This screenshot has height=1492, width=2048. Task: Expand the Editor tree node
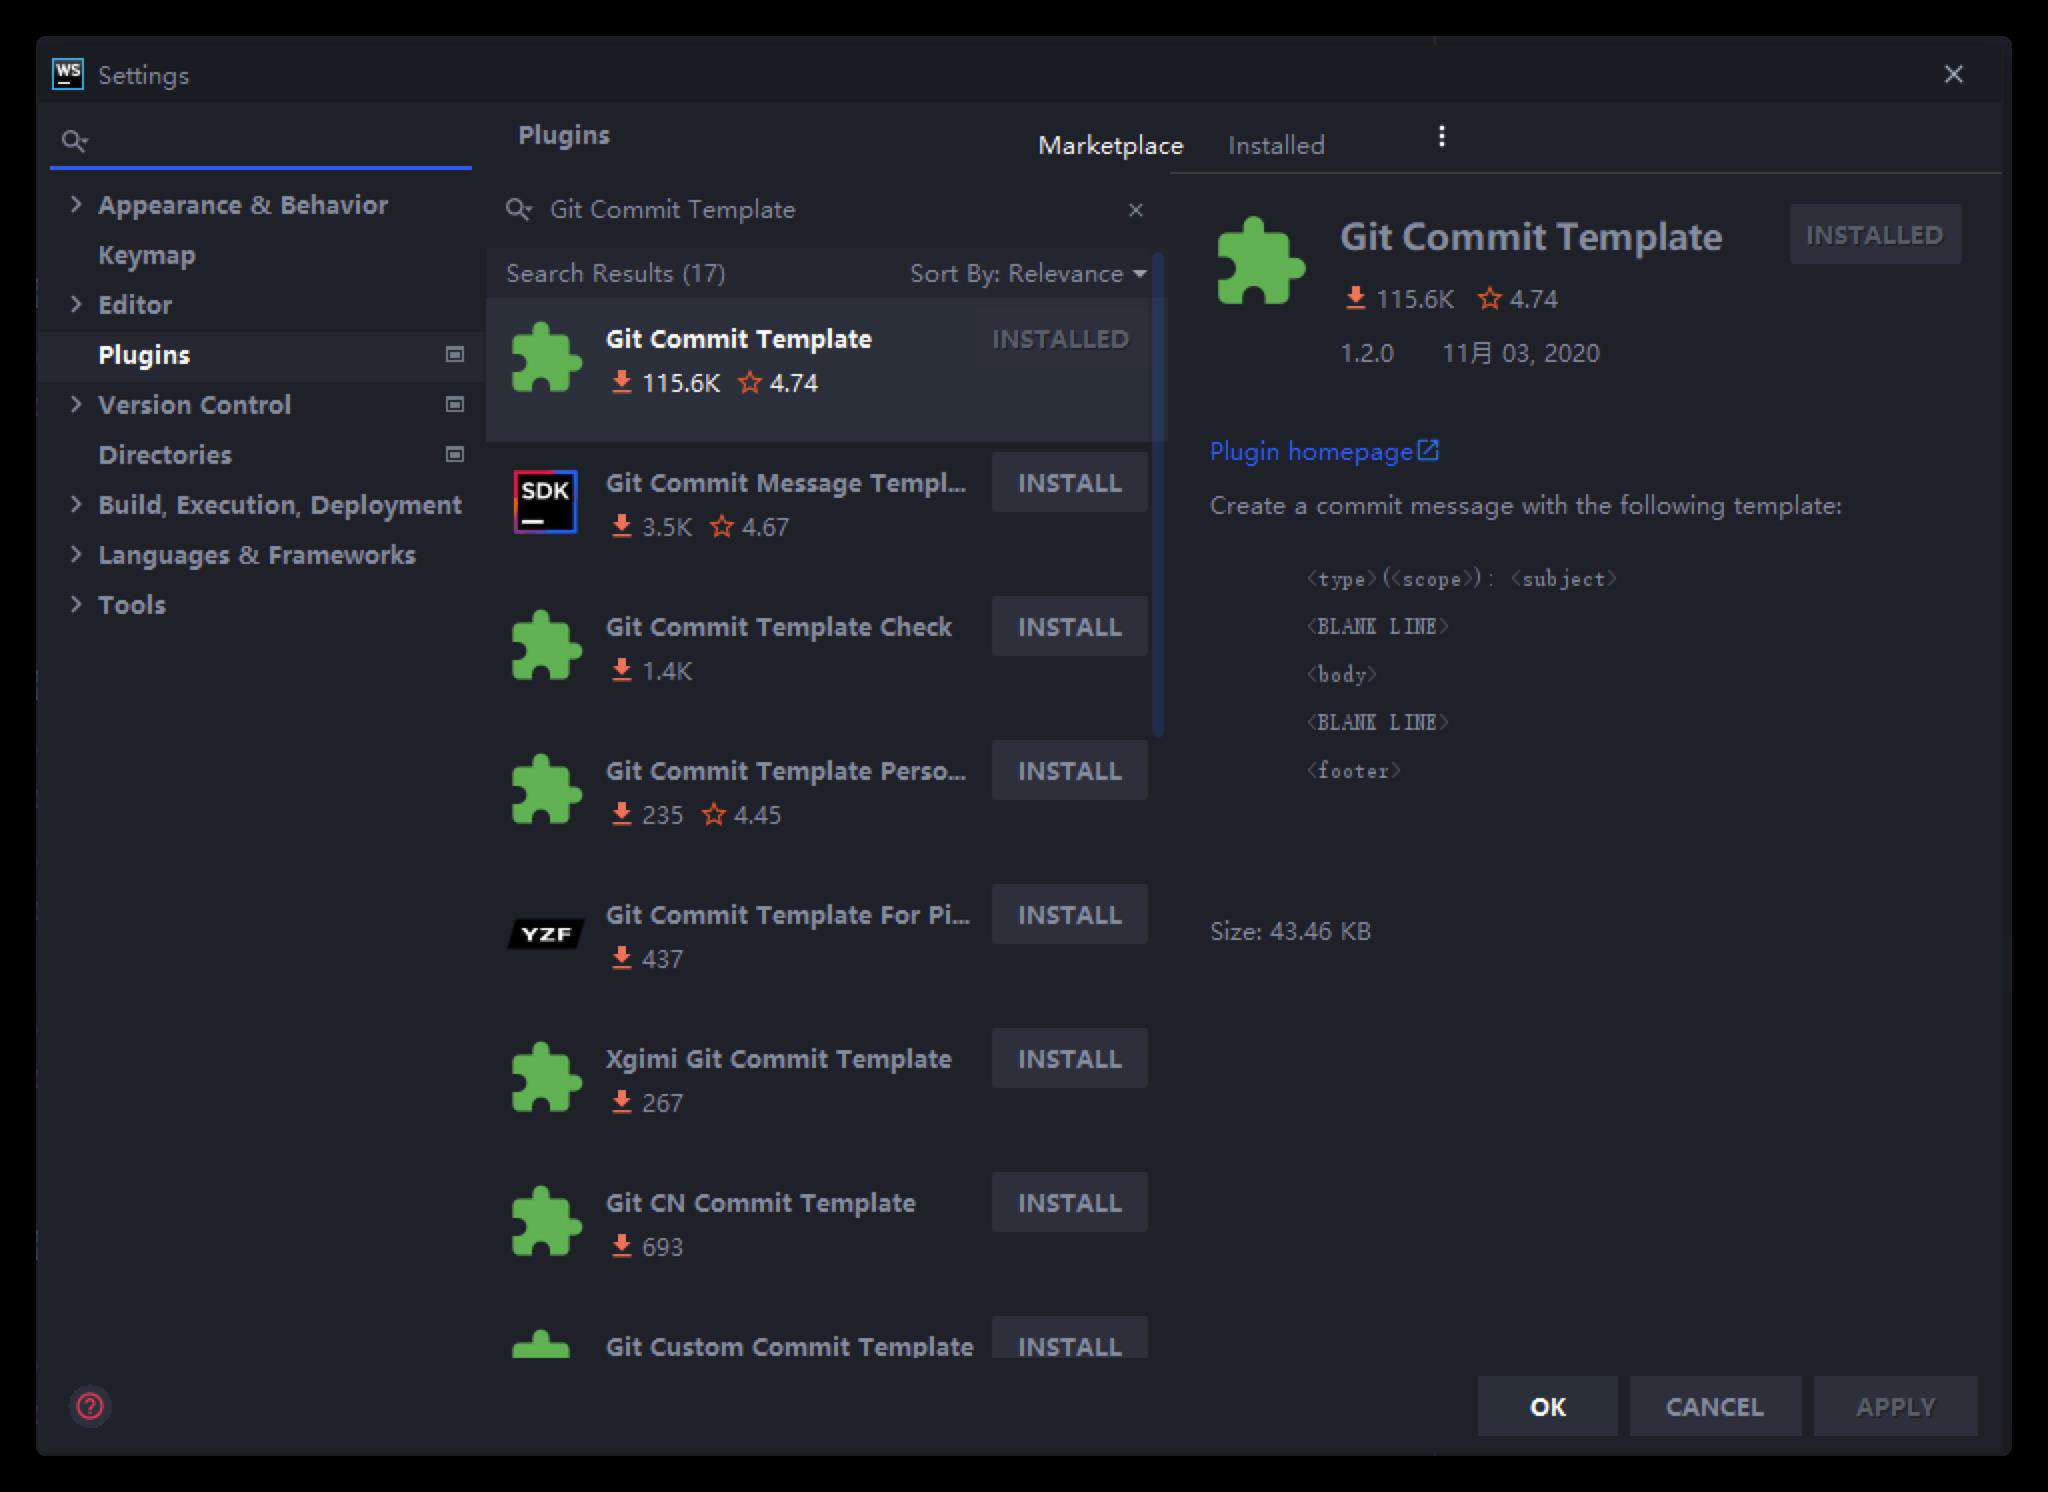(x=75, y=304)
